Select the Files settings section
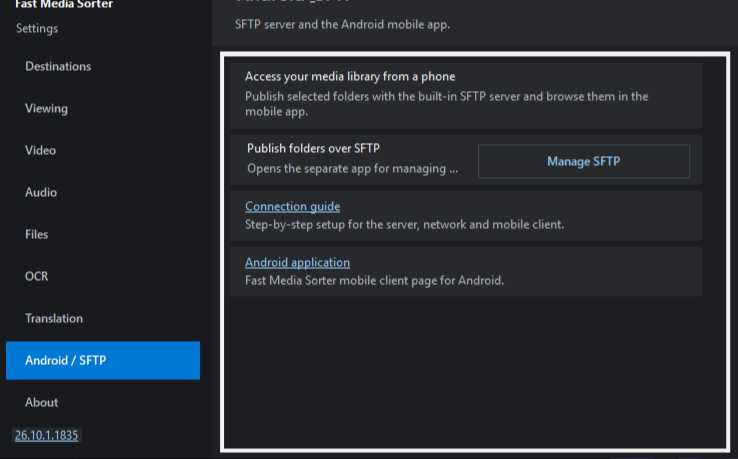The image size is (738, 459). point(103,234)
